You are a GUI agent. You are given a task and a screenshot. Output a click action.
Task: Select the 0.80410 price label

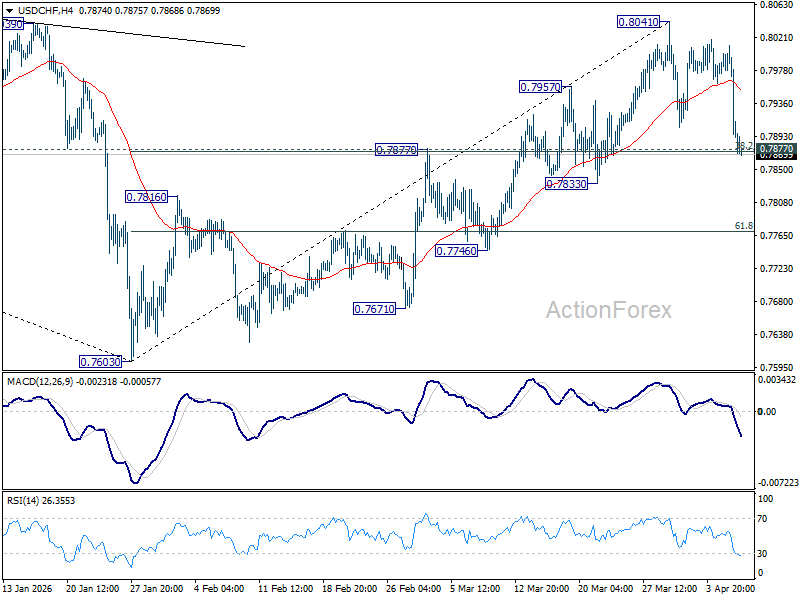(x=638, y=22)
